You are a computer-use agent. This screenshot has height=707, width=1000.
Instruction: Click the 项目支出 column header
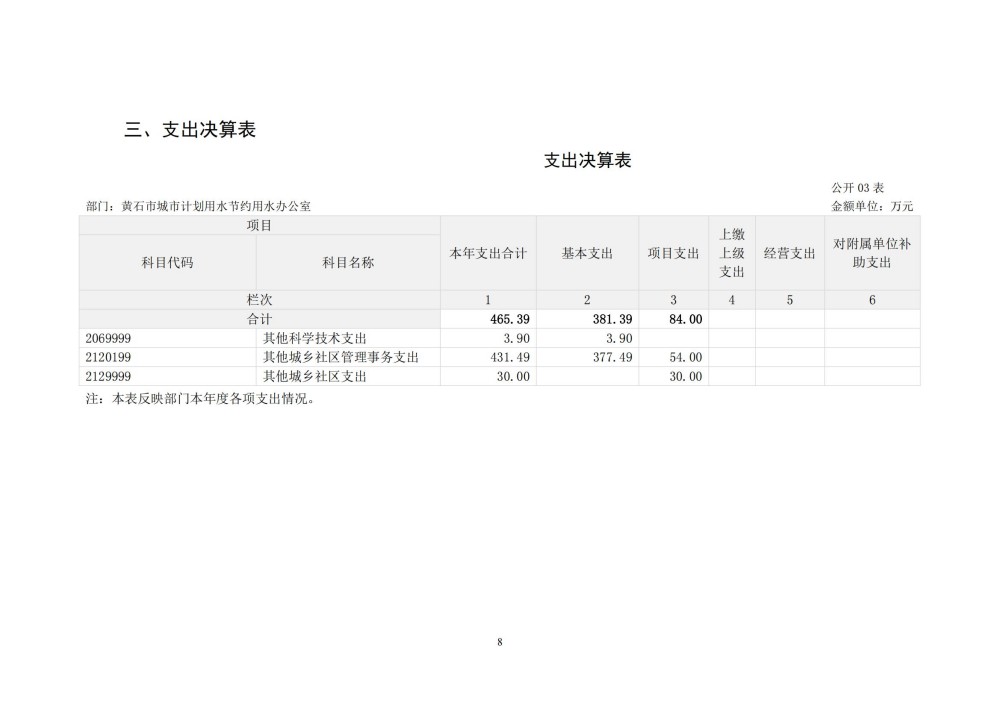[673, 254]
